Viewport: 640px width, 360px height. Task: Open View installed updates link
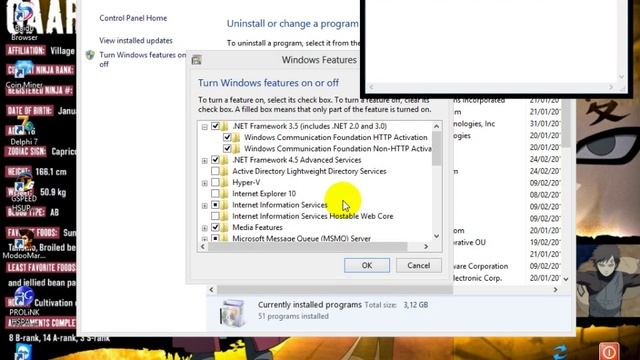point(136,40)
